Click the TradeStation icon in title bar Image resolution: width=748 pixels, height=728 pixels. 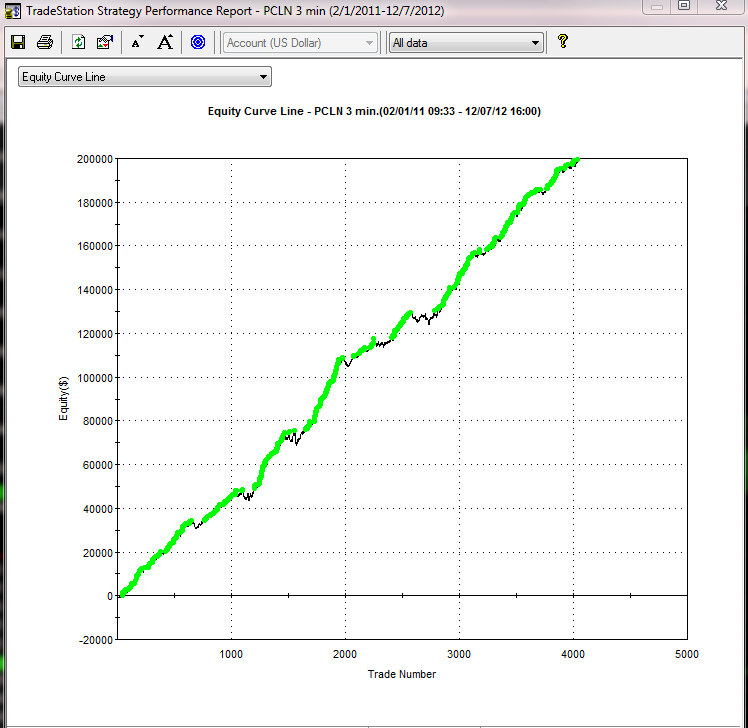point(12,11)
